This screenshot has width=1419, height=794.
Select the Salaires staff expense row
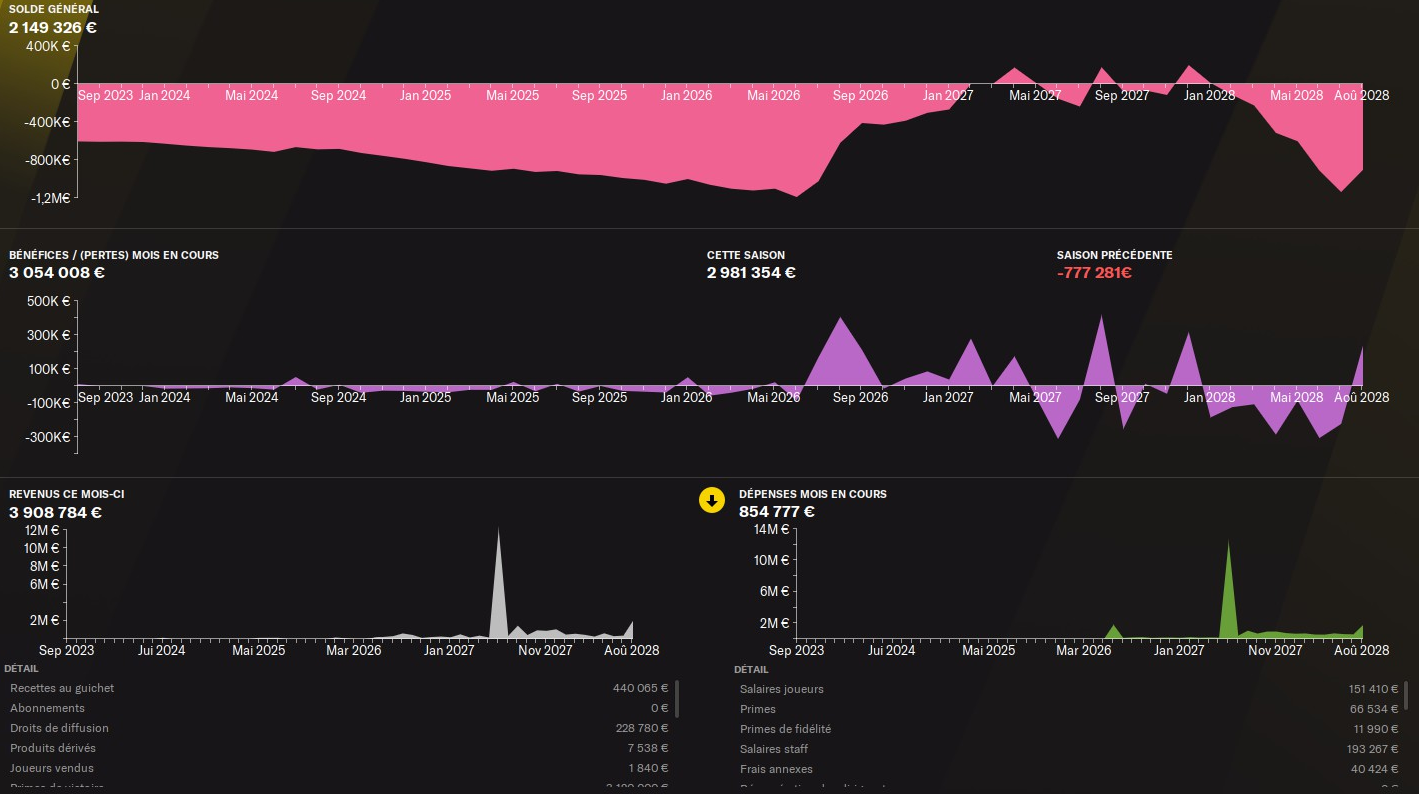pos(1068,749)
